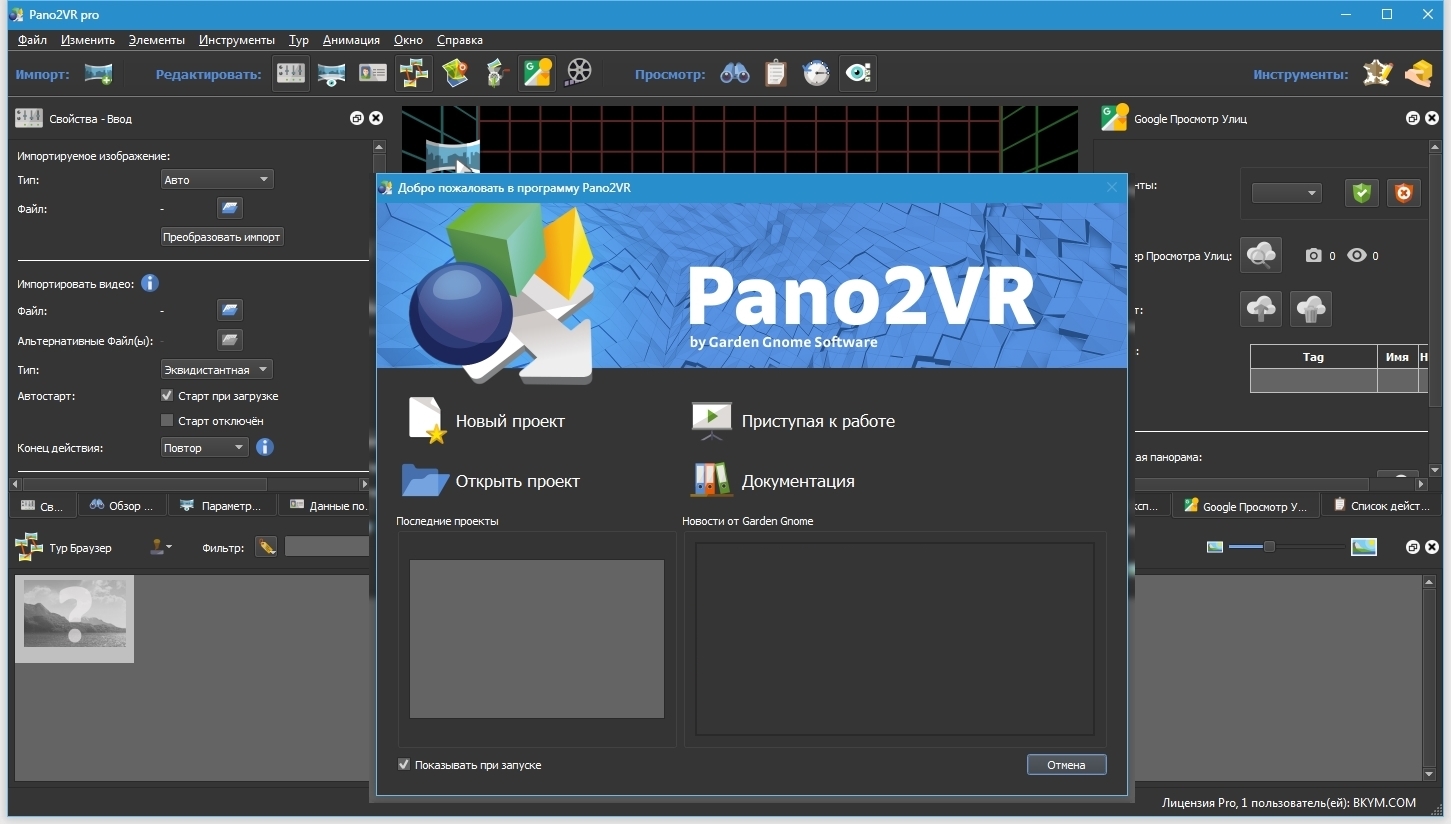Switch to the Параметр... tab

221,506
